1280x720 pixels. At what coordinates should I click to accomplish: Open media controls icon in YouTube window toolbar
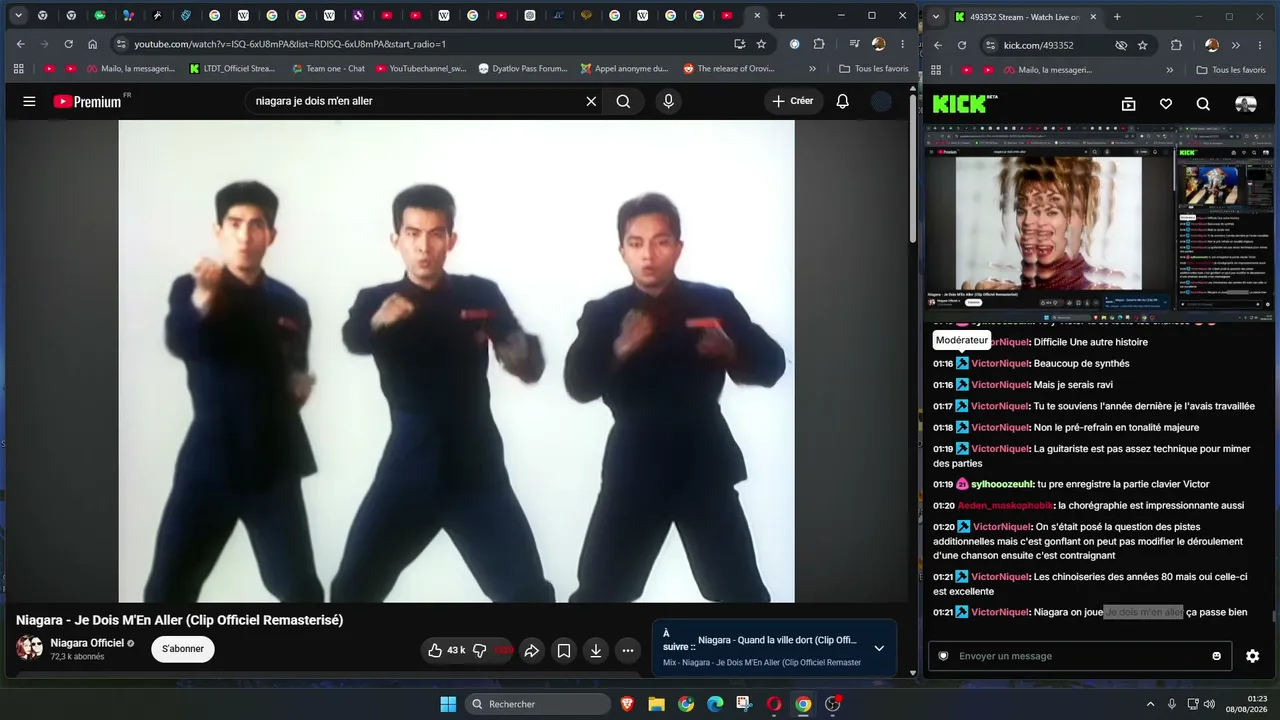(854, 44)
